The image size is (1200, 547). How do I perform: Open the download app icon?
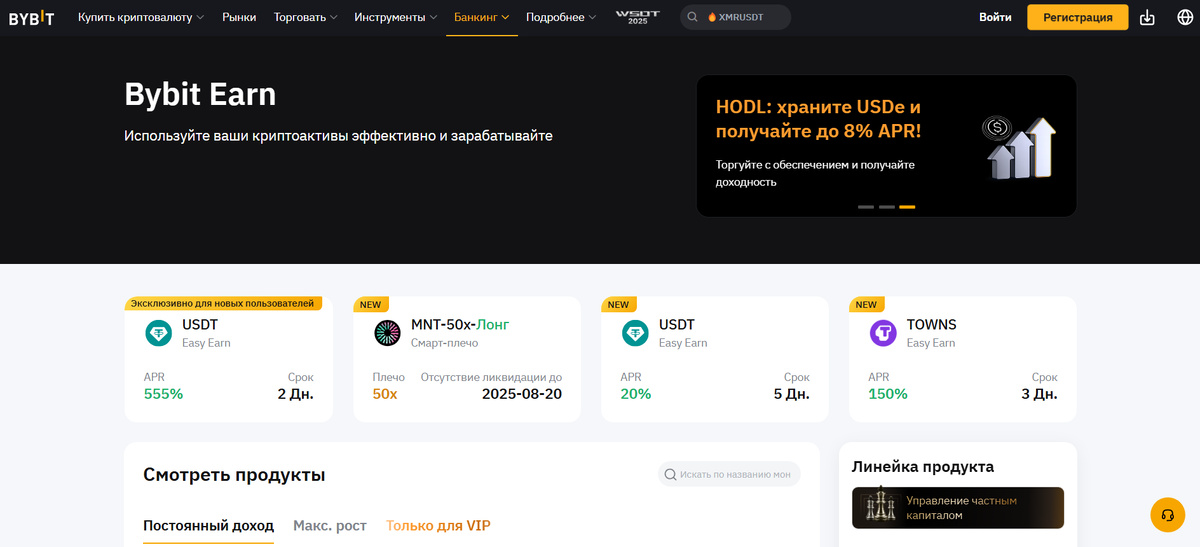(x=1147, y=17)
